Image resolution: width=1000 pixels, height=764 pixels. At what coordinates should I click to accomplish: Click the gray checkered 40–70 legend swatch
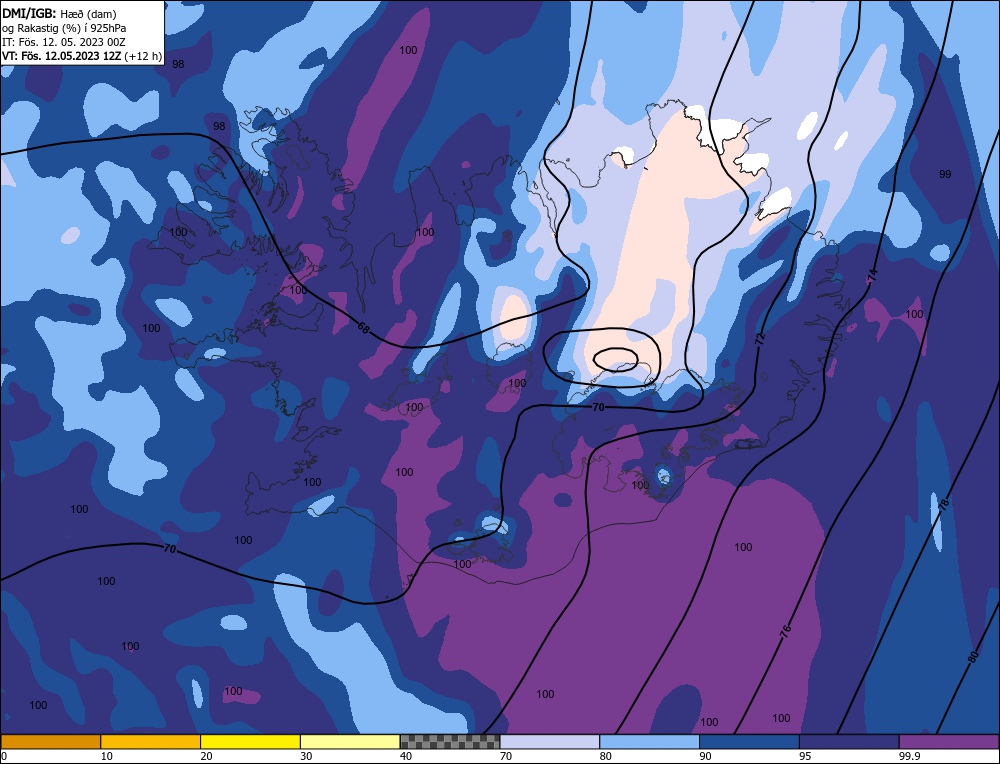point(450,741)
